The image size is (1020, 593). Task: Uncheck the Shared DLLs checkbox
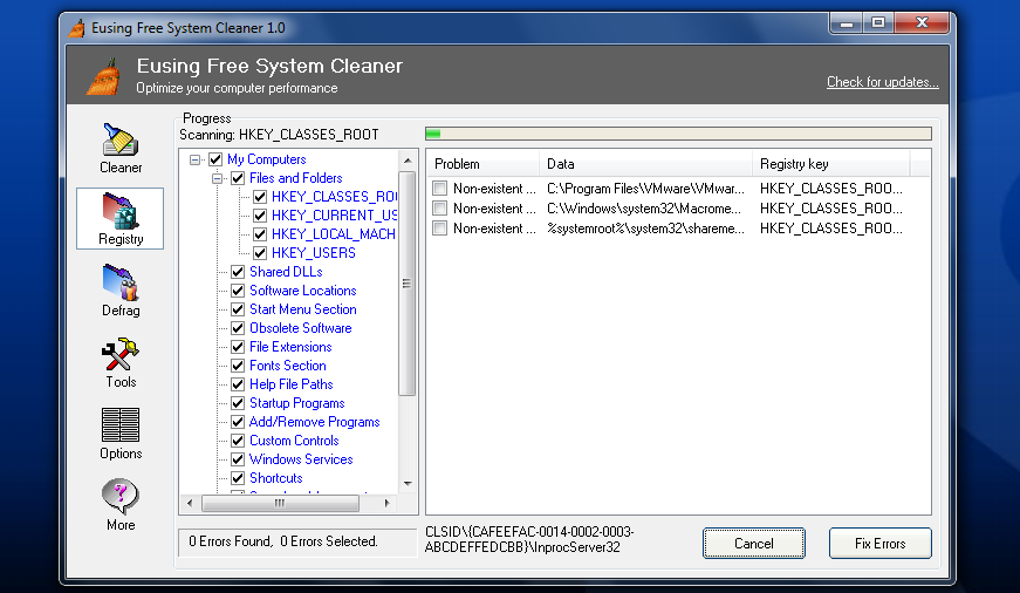tap(237, 272)
